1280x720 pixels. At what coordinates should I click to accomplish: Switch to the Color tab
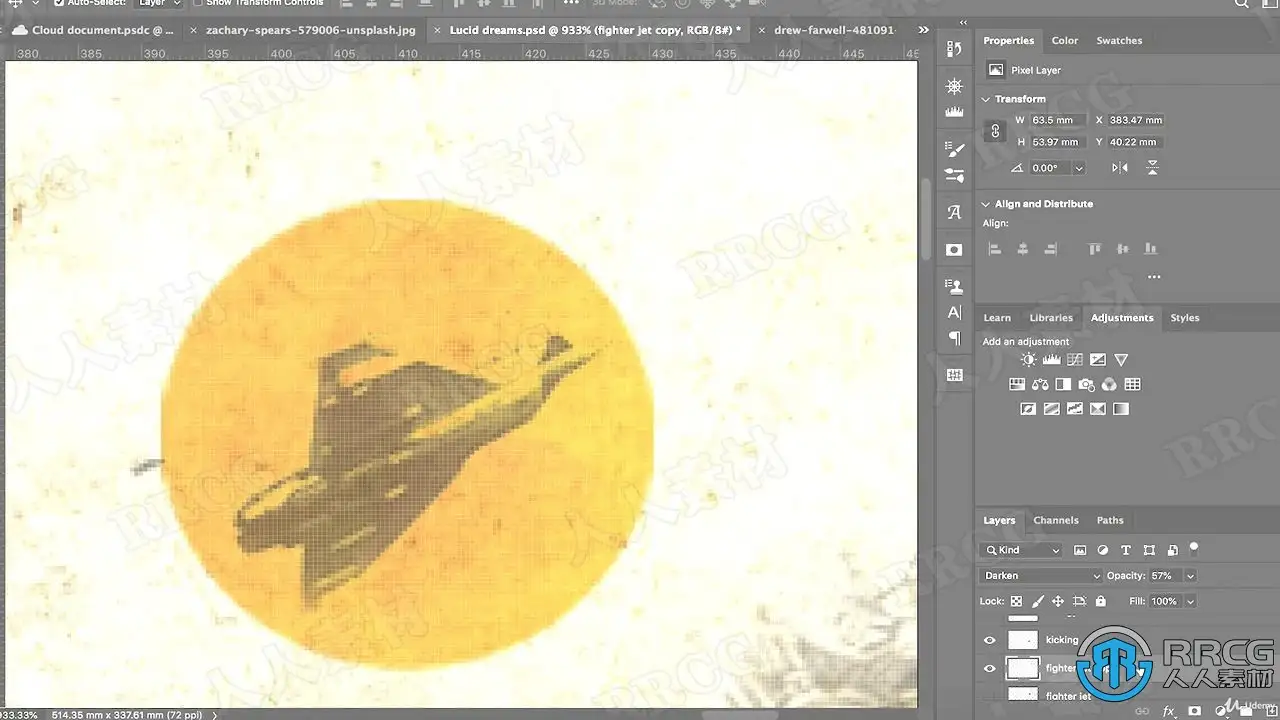pyautogui.click(x=1064, y=41)
